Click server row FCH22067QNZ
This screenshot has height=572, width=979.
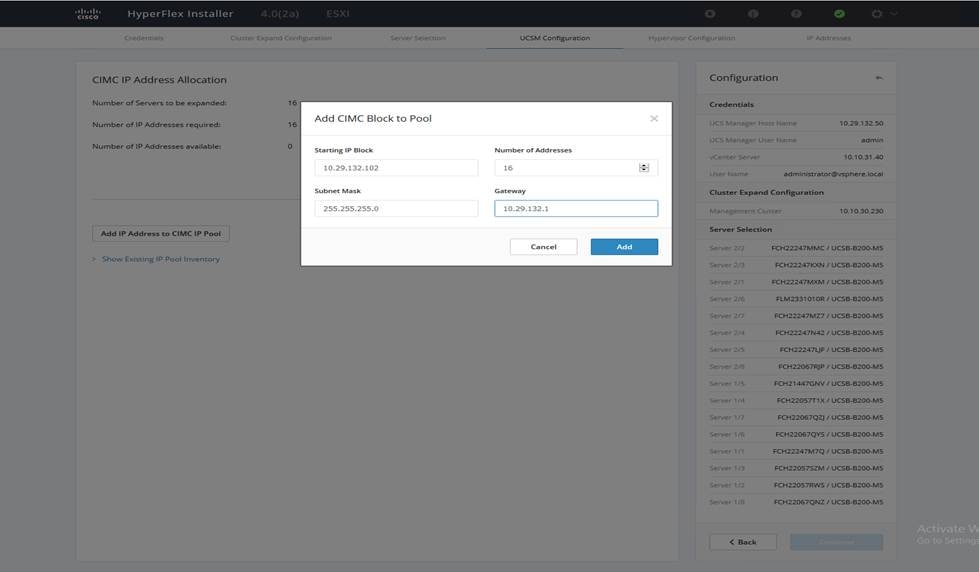796,502
